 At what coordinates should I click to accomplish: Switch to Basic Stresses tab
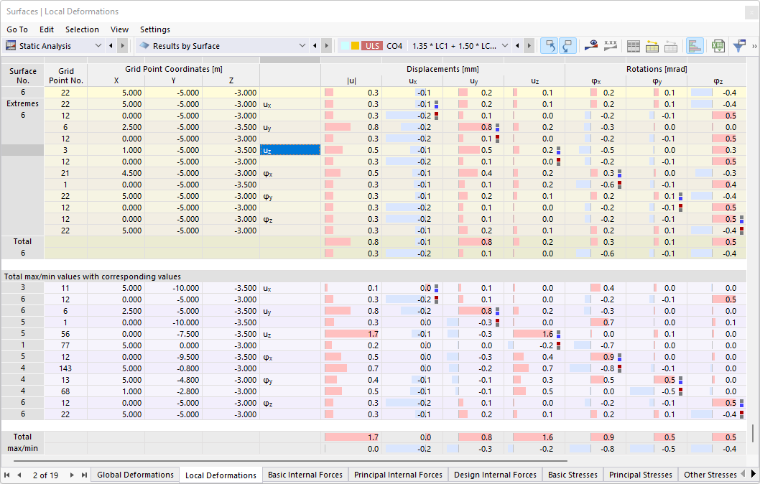[573, 475]
